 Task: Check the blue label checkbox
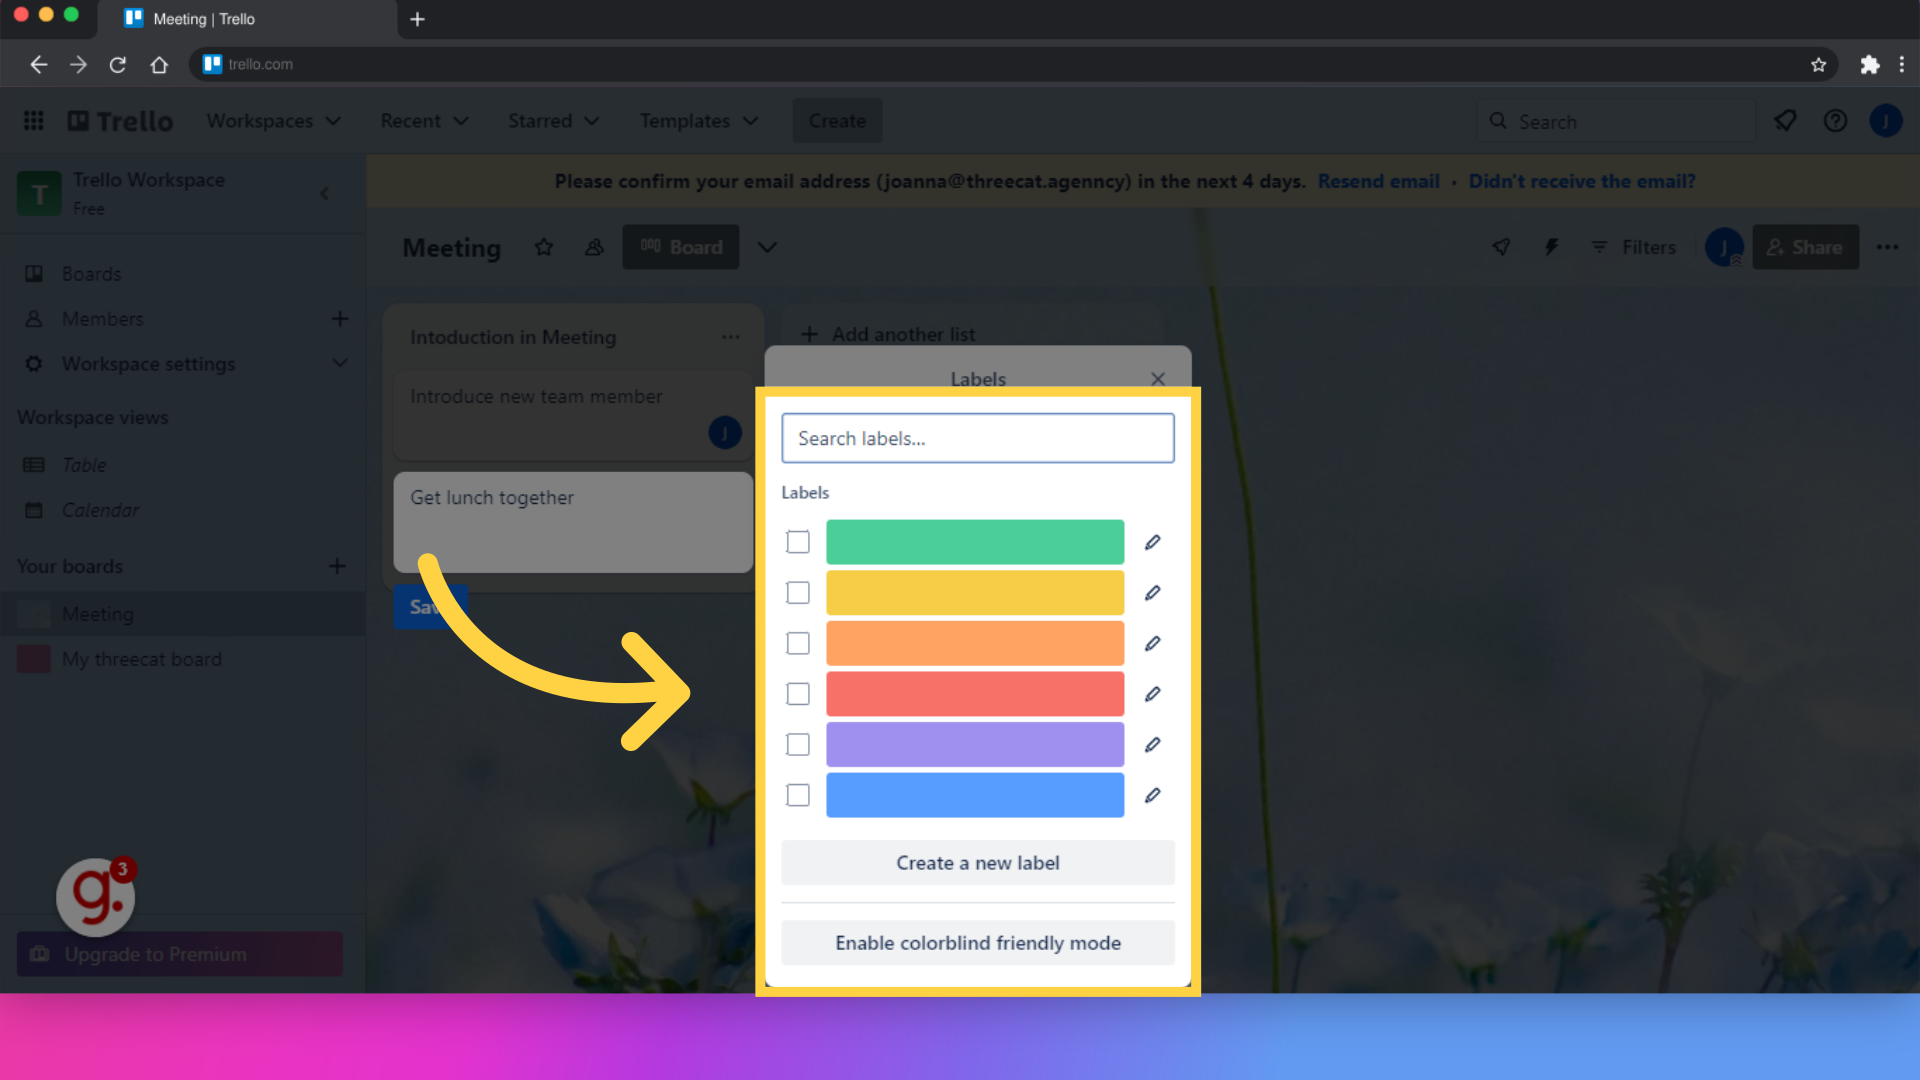tap(798, 795)
